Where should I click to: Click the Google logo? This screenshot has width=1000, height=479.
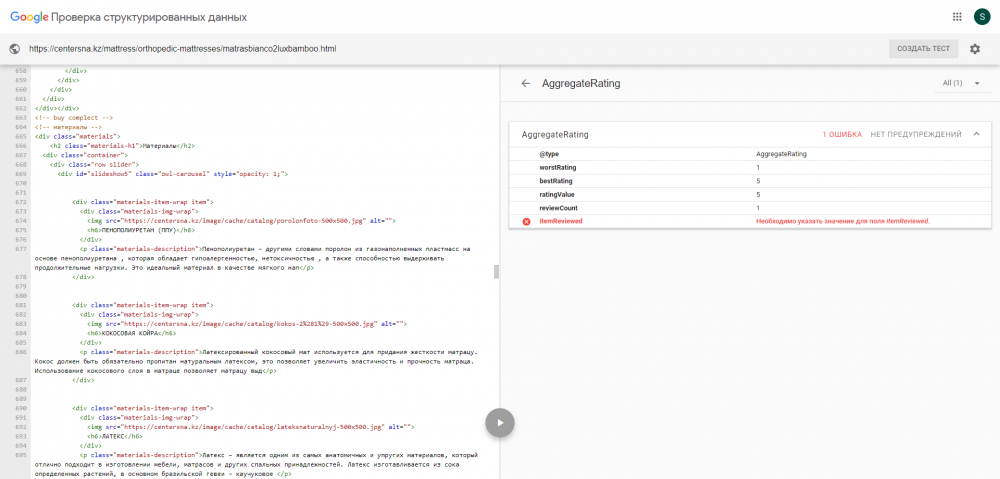[29, 17]
